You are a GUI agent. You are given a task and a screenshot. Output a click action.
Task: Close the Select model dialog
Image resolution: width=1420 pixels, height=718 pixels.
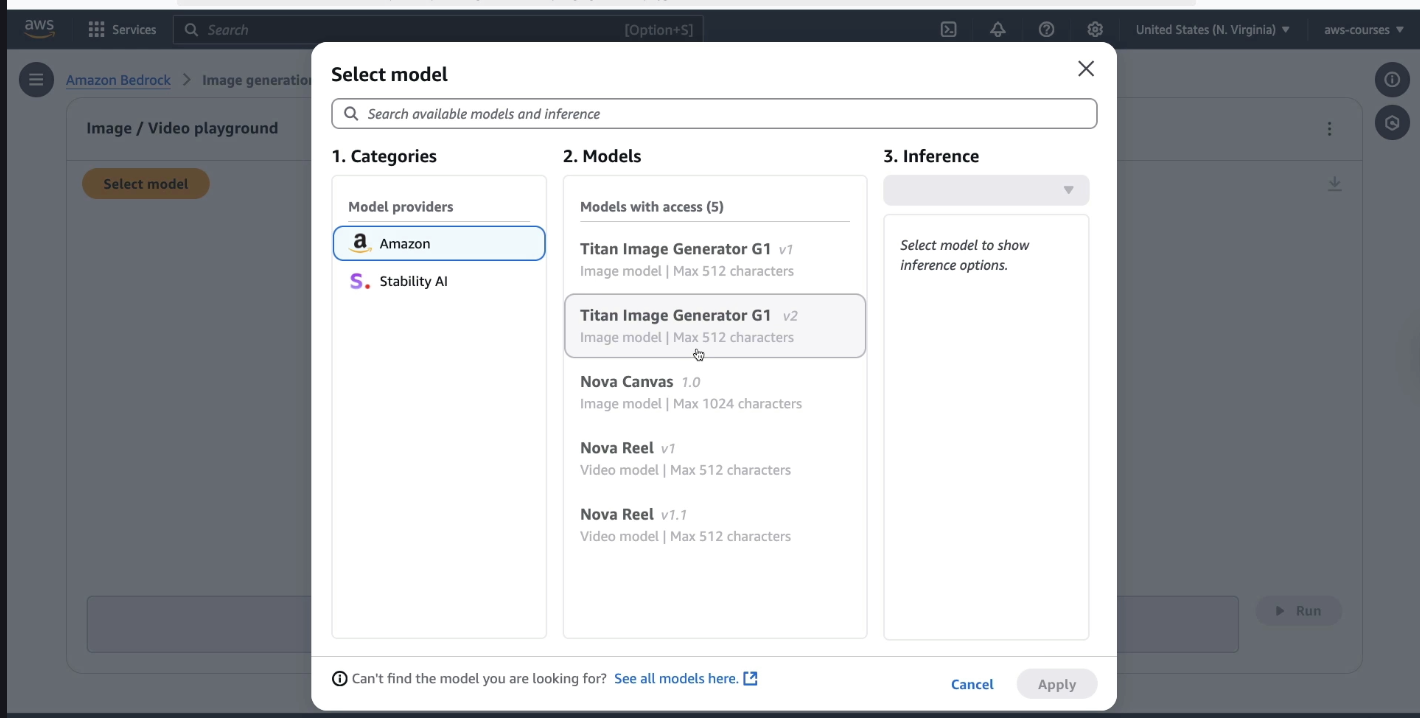pos(1086,69)
